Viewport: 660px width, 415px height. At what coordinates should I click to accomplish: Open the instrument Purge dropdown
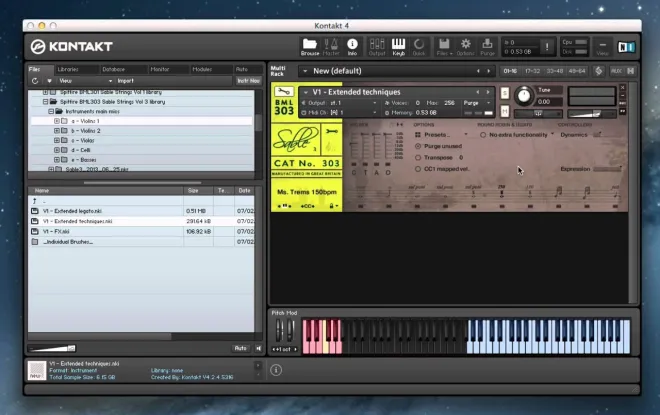[x=477, y=103]
